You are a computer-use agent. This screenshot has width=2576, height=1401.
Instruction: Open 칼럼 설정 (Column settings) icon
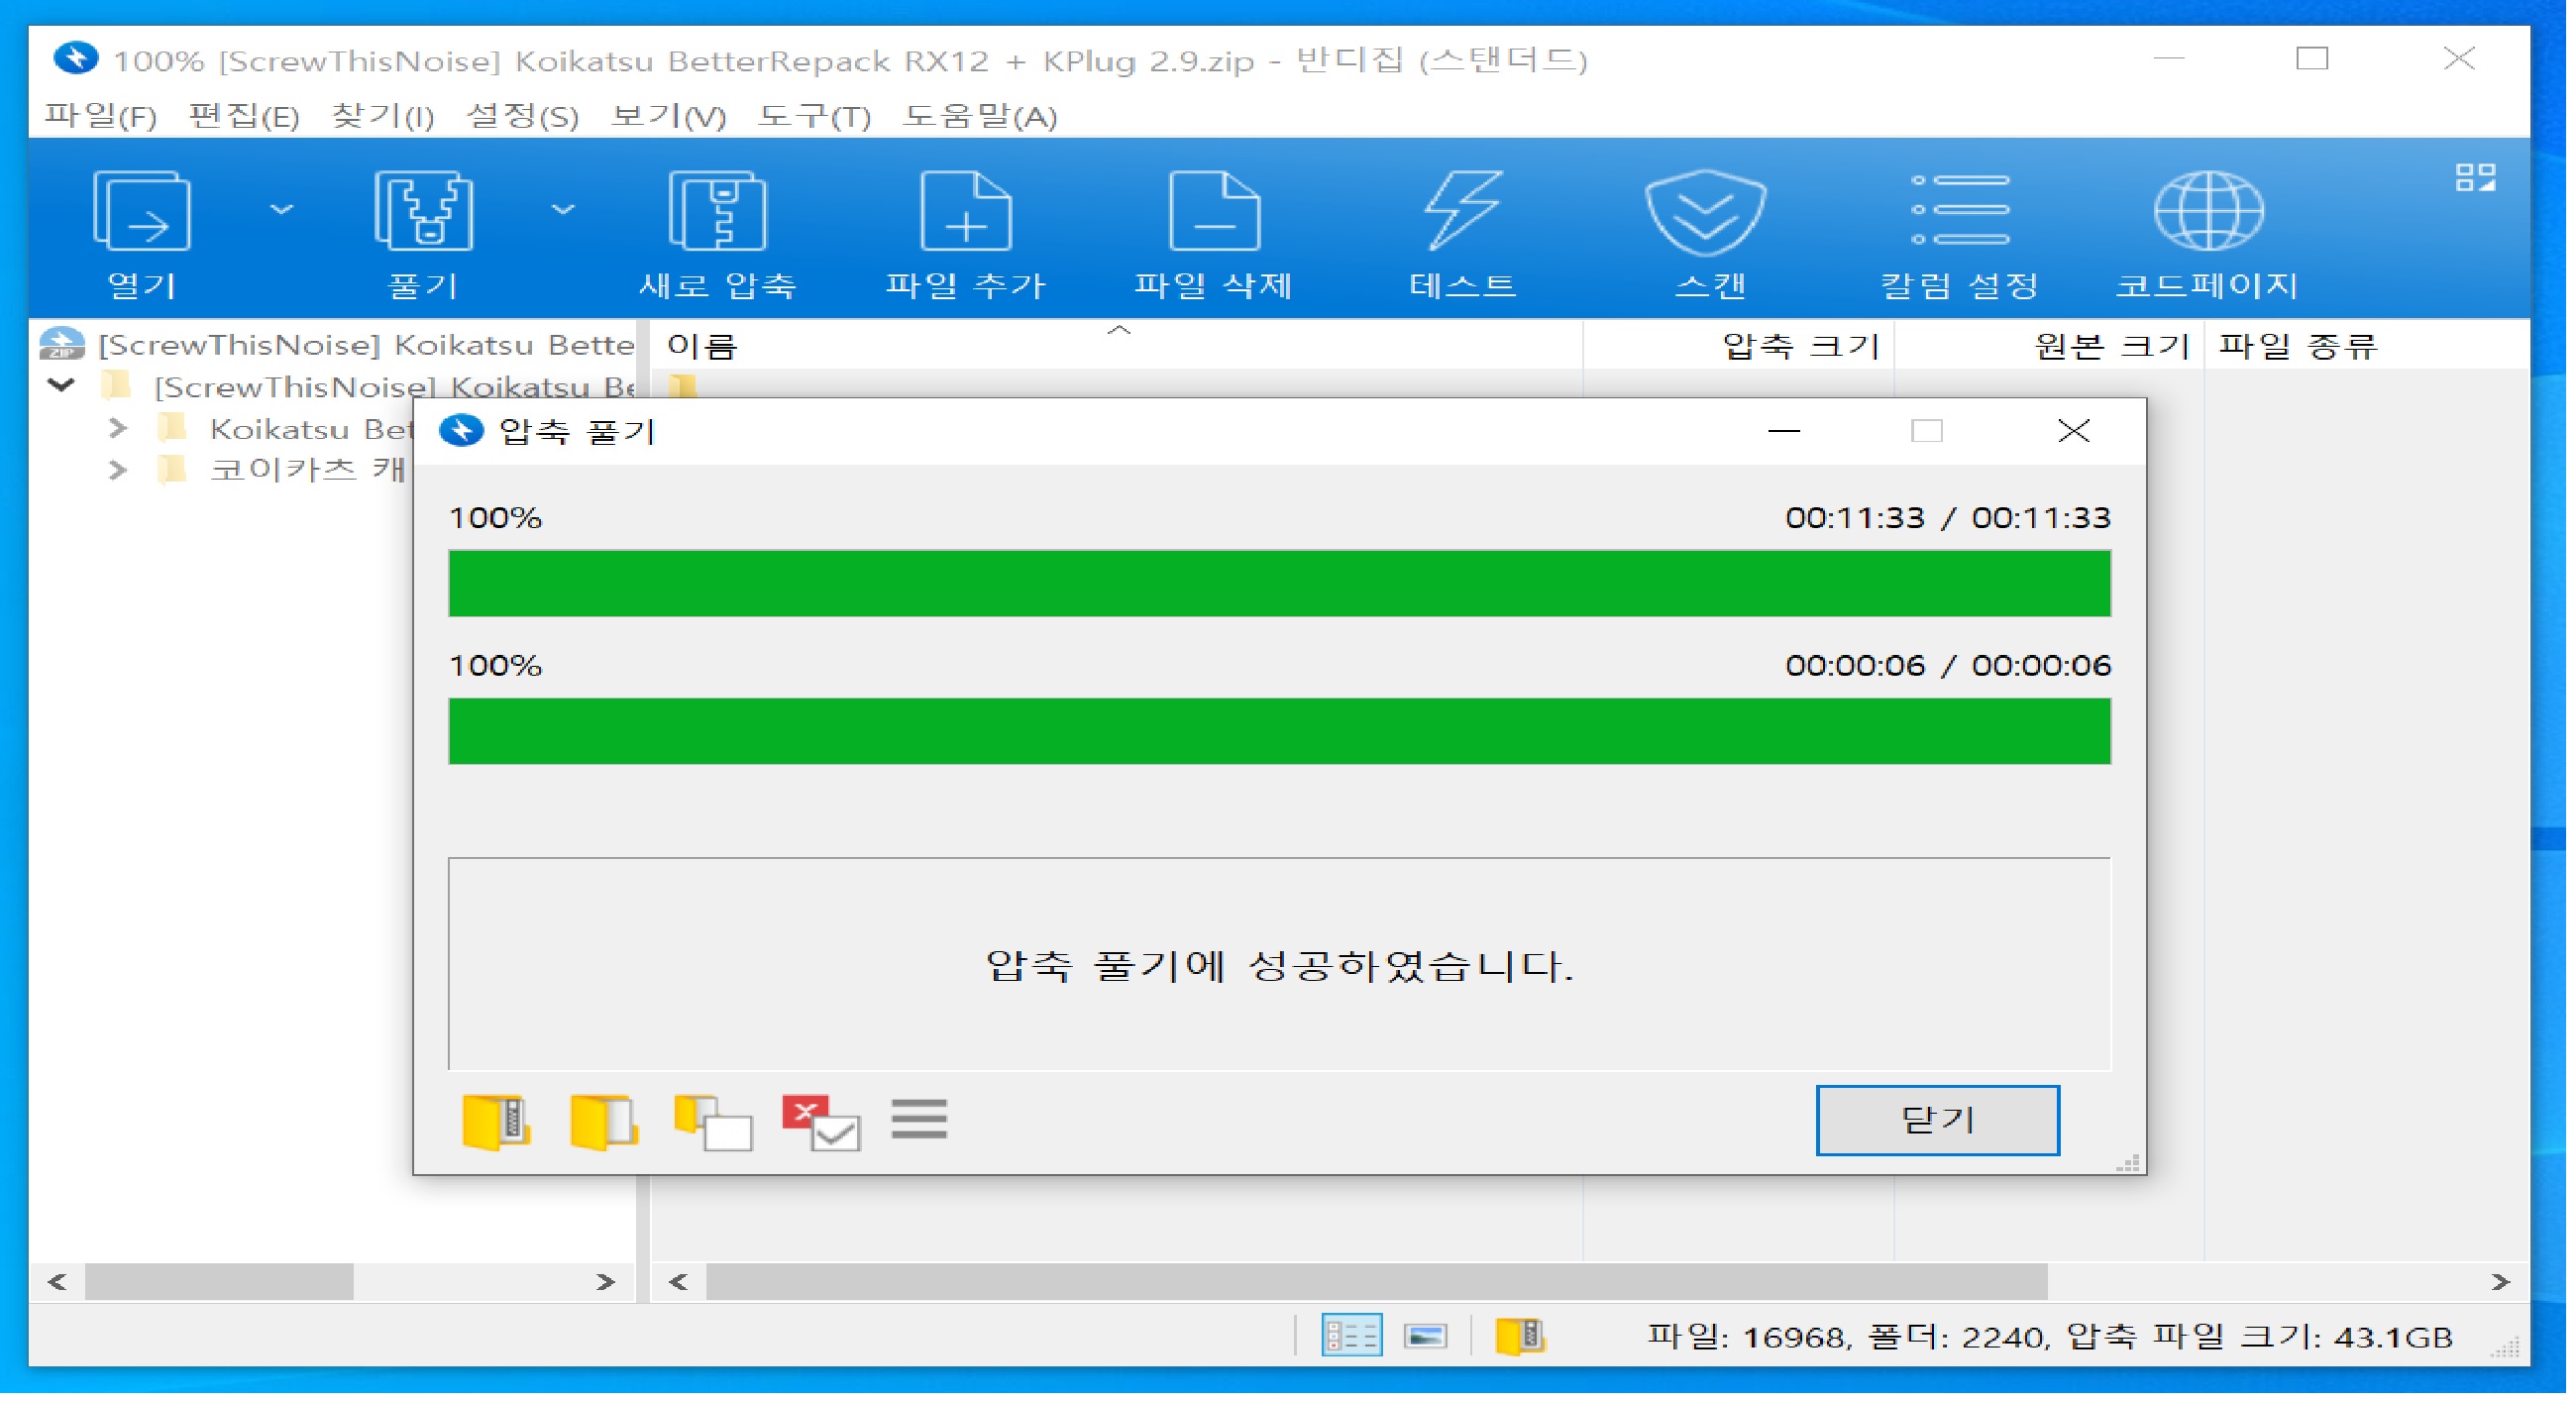coord(1960,212)
